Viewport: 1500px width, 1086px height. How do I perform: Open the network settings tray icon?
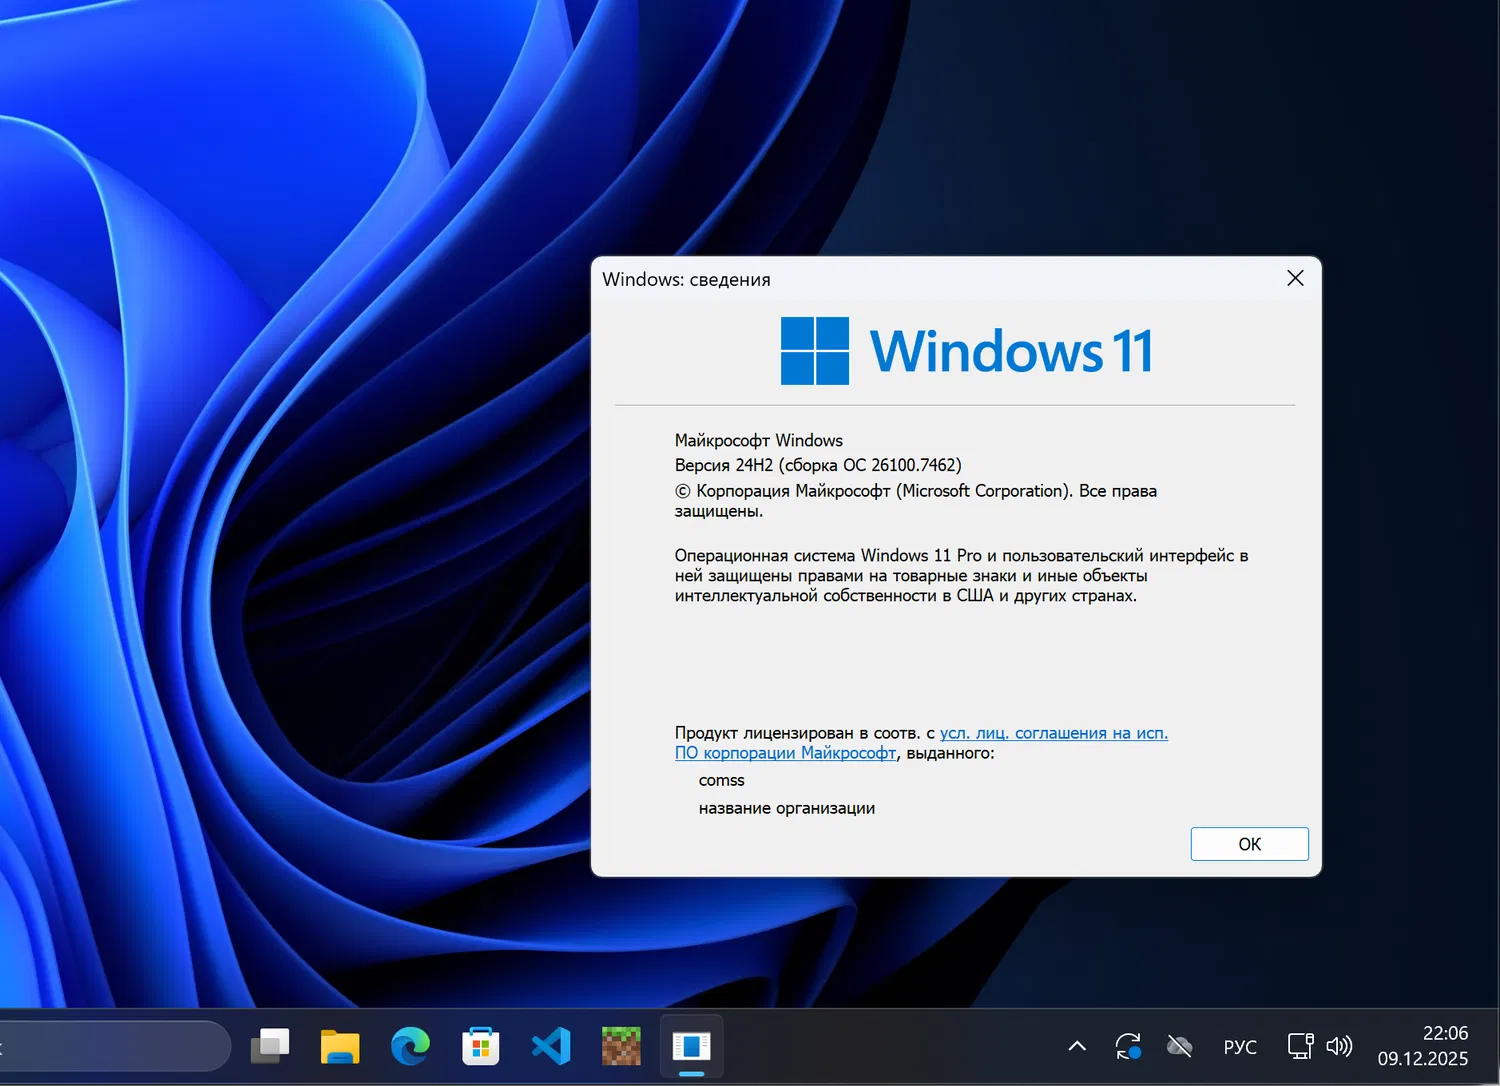click(1298, 1046)
